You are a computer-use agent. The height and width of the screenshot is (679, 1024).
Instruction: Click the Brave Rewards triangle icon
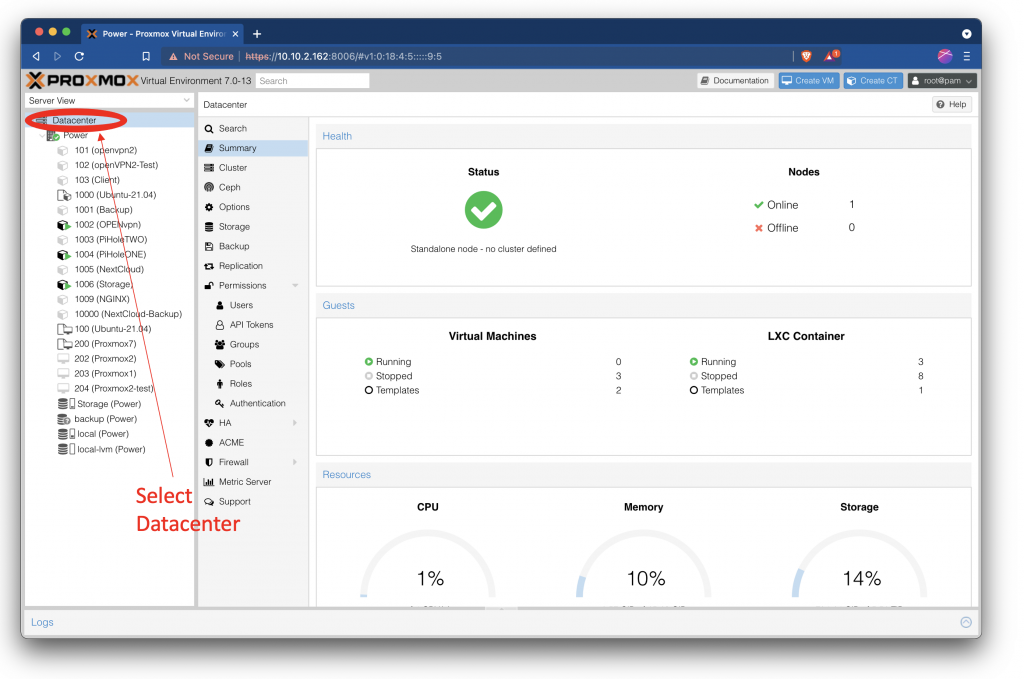coord(831,55)
